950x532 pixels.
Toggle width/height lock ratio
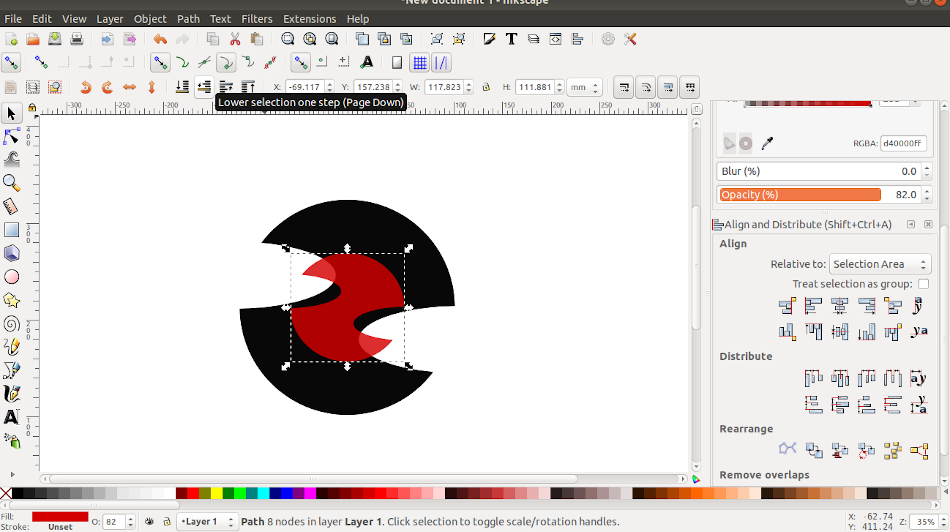(486, 87)
